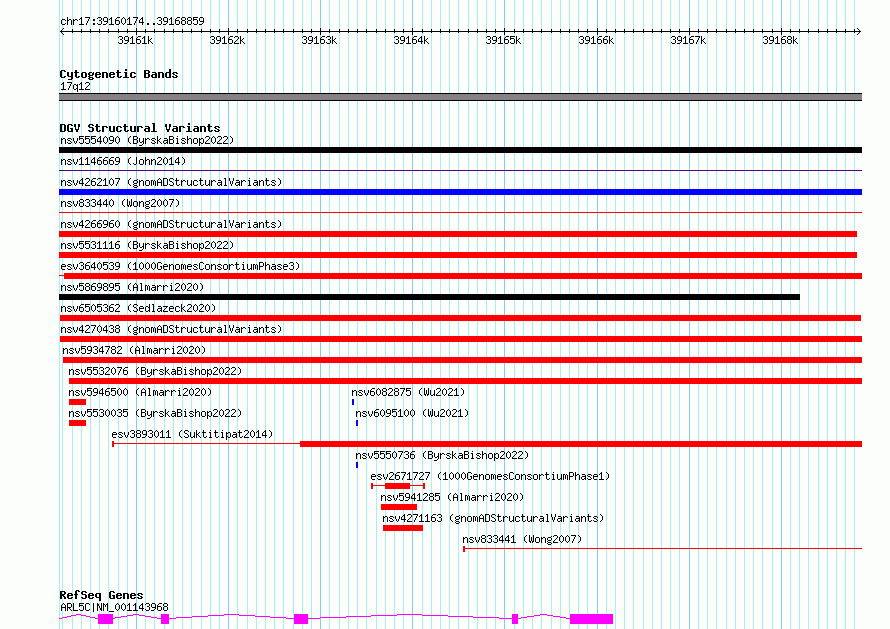Viewport: 890px width, 629px height.
Task: Select the Cytogenetic Bands track title
Action: pos(119,74)
